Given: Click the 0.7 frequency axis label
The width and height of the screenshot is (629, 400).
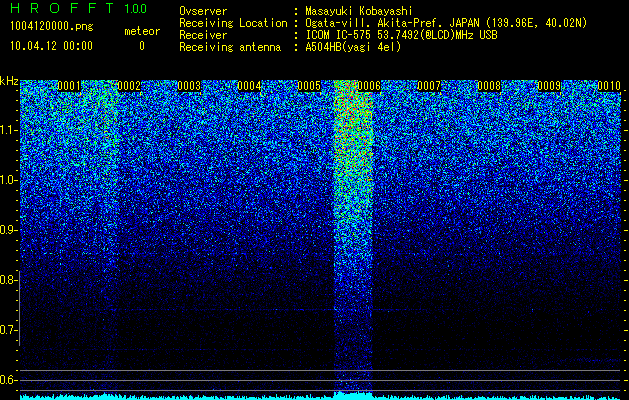Looking at the screenshot, I should click(x=8, y=330).
